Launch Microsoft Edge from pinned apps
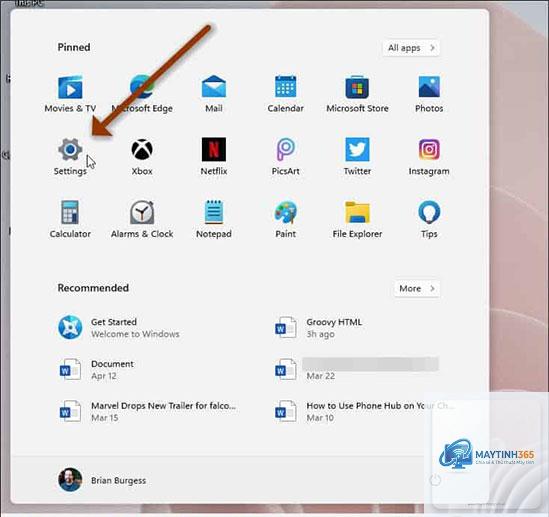The height and width of the screenshot is (517, 549). [x=142, y=94]
